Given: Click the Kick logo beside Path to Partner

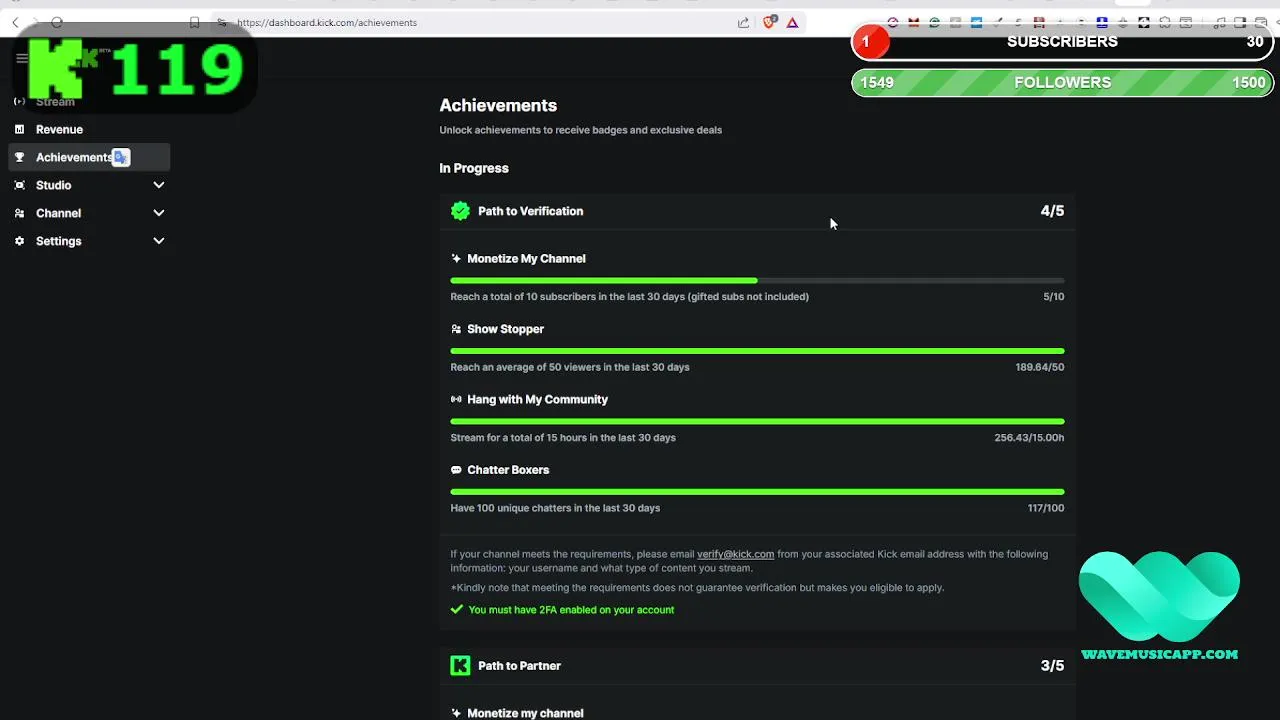Looking at the screenshot, I should [x=460, y=666].
